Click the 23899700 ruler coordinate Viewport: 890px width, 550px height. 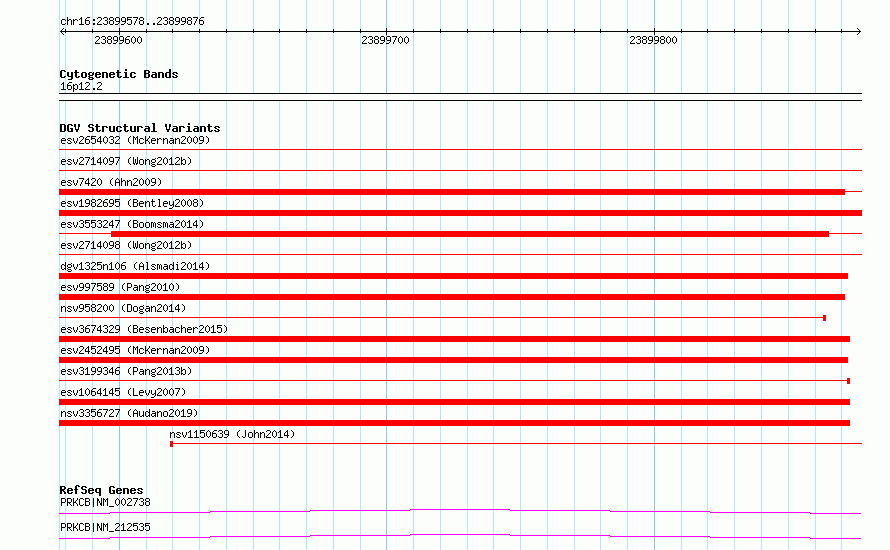point(385,40)
